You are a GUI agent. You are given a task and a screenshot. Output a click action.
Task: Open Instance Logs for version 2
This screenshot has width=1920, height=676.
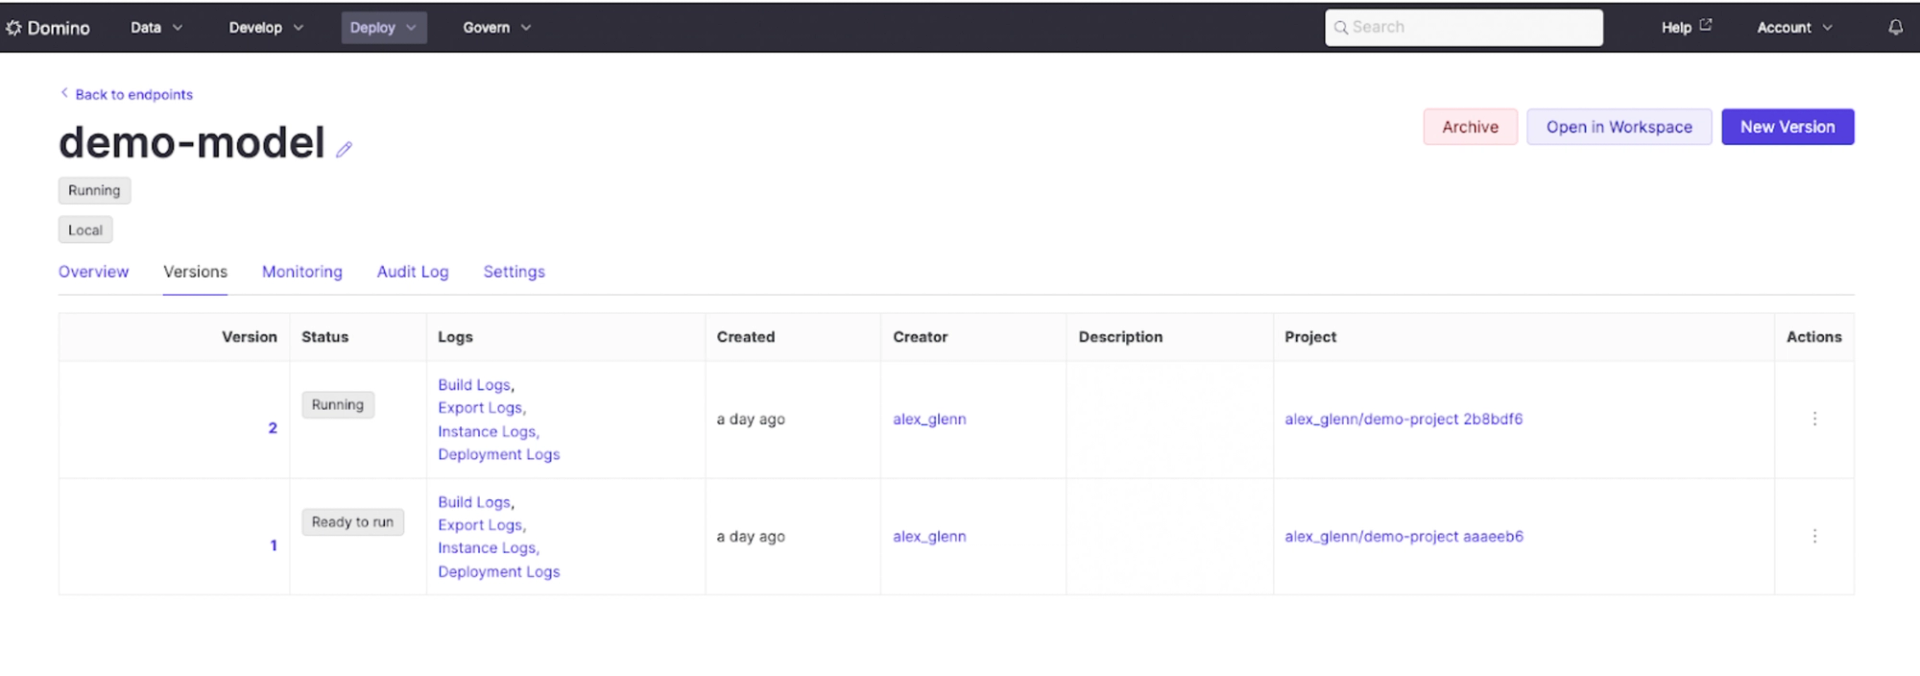tap(487, 431)
